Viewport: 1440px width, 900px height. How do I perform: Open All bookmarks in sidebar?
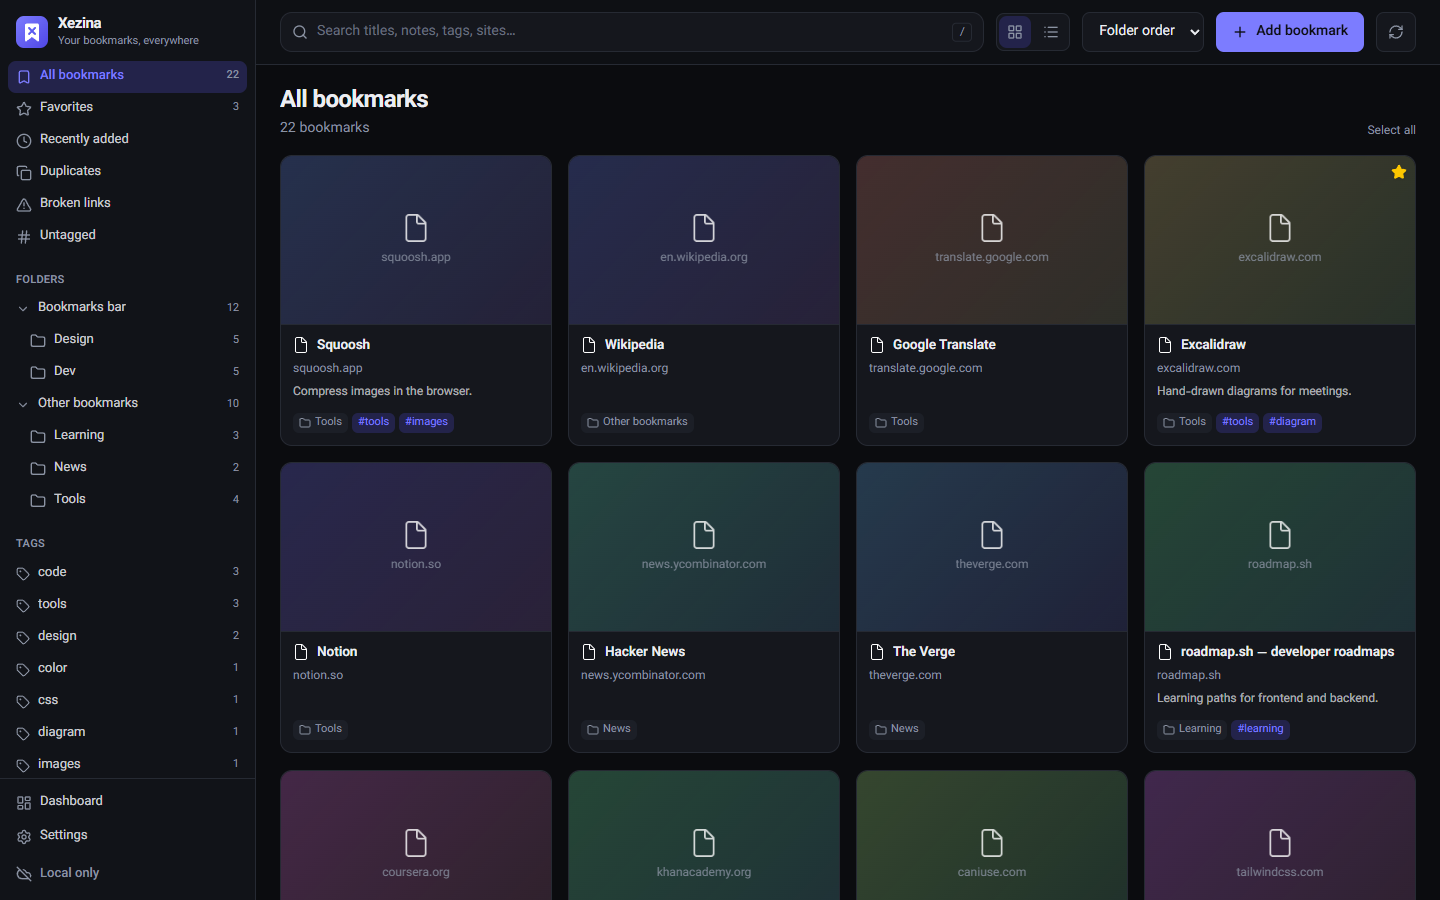click(127, 76)
